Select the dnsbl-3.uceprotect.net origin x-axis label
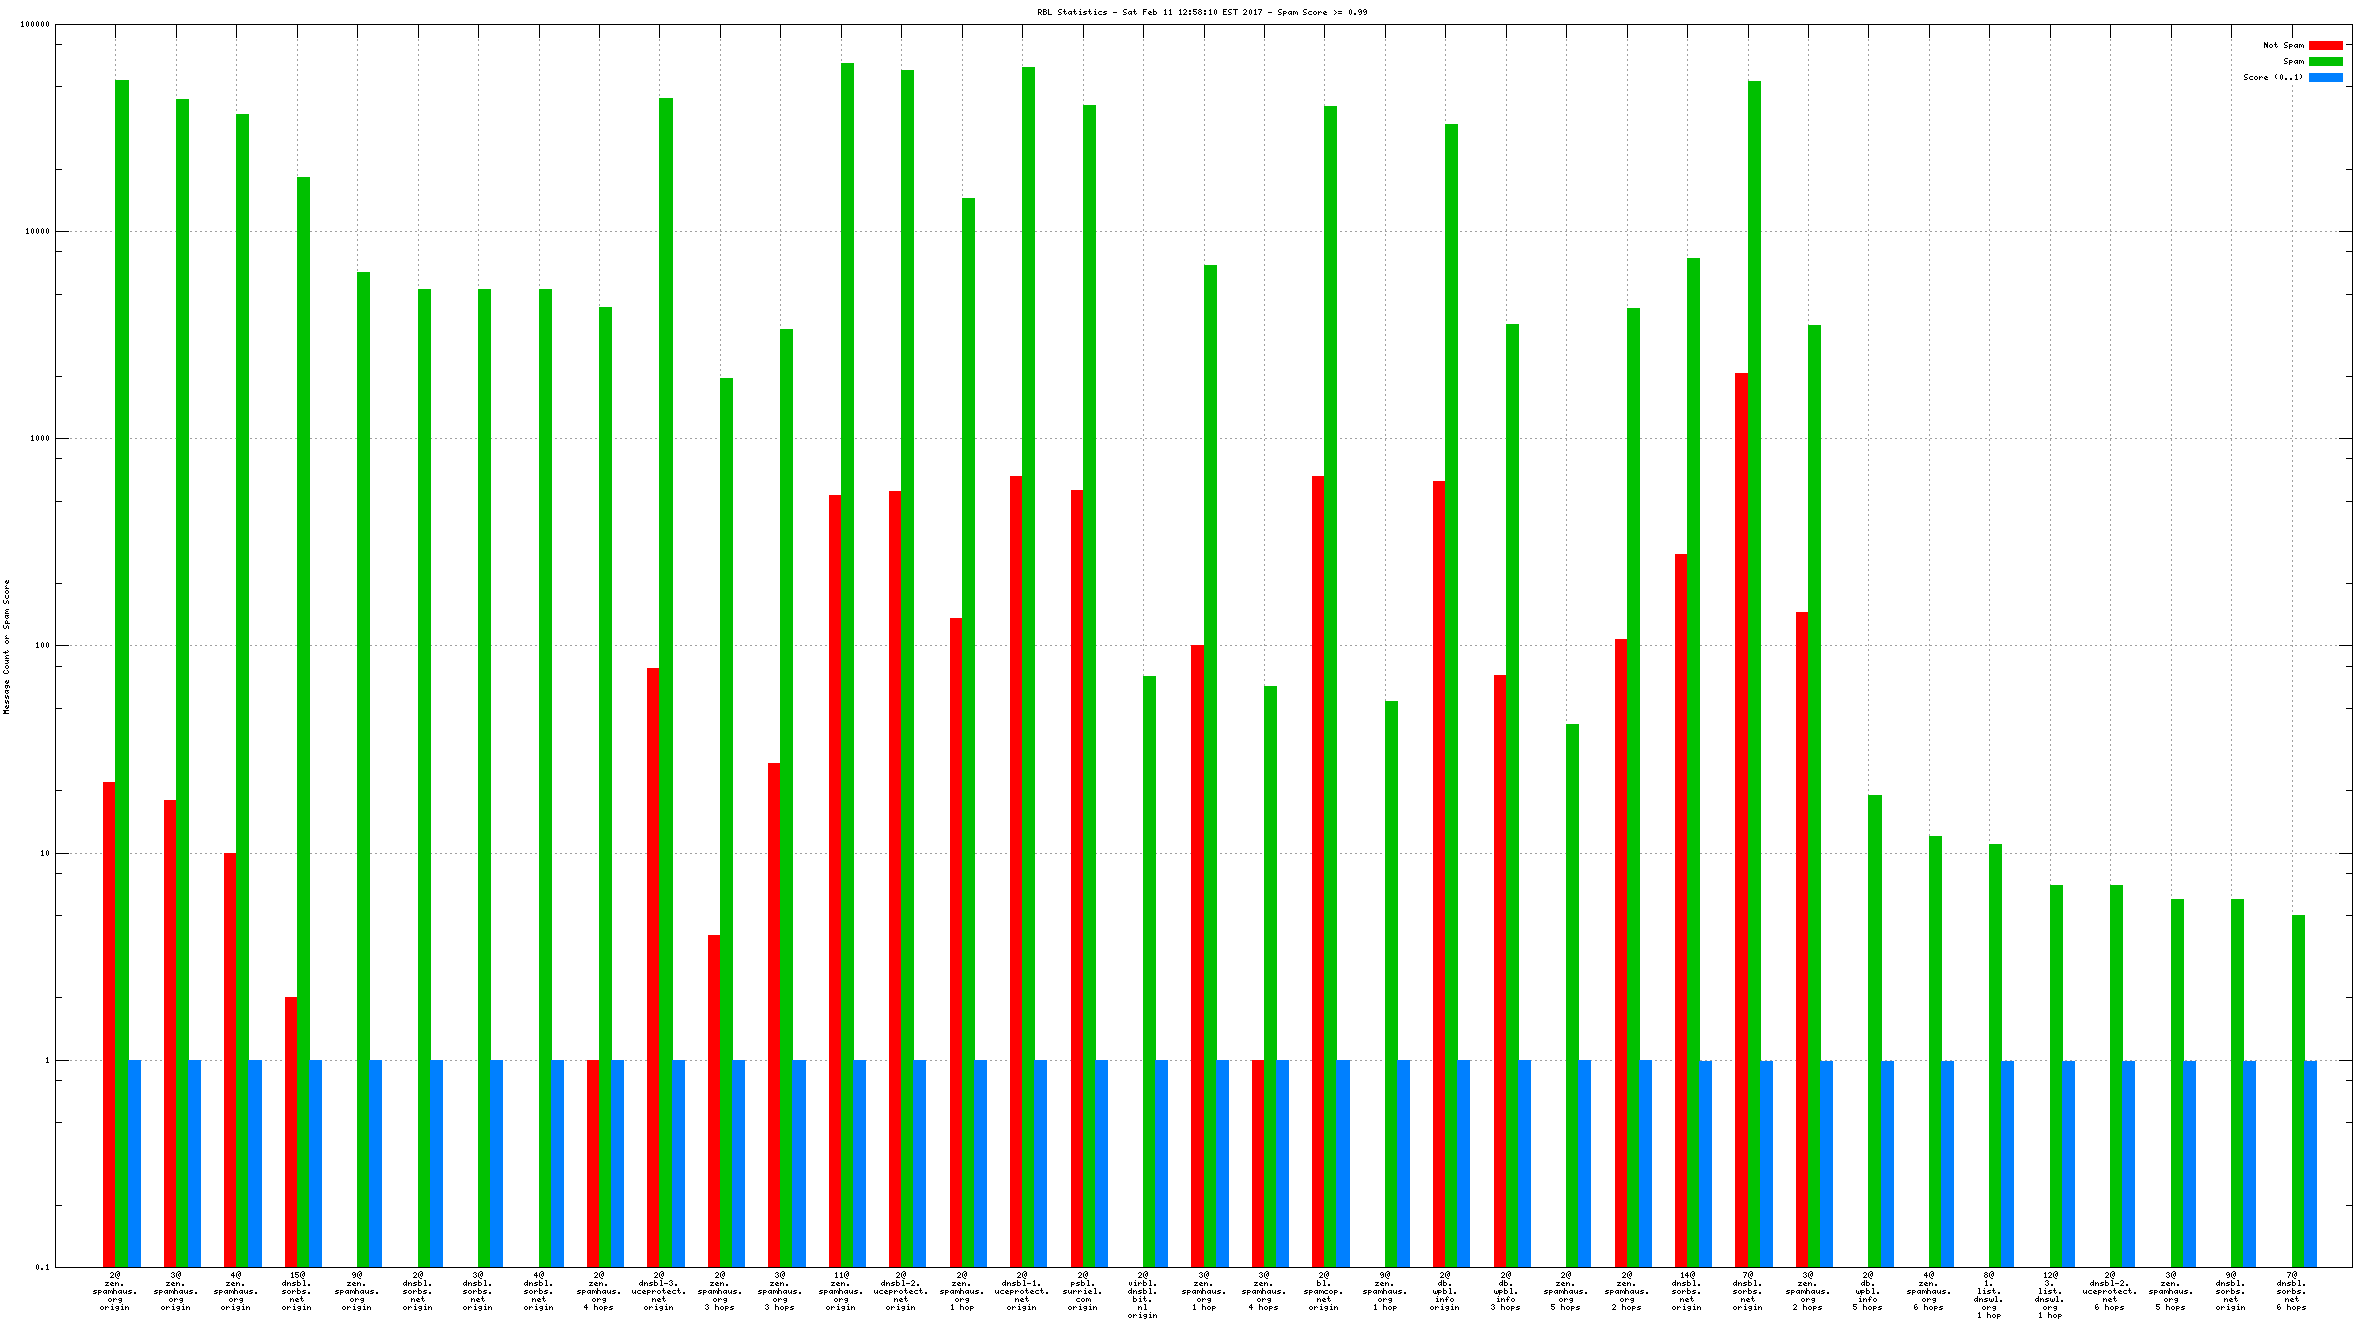 [659, 1291]
